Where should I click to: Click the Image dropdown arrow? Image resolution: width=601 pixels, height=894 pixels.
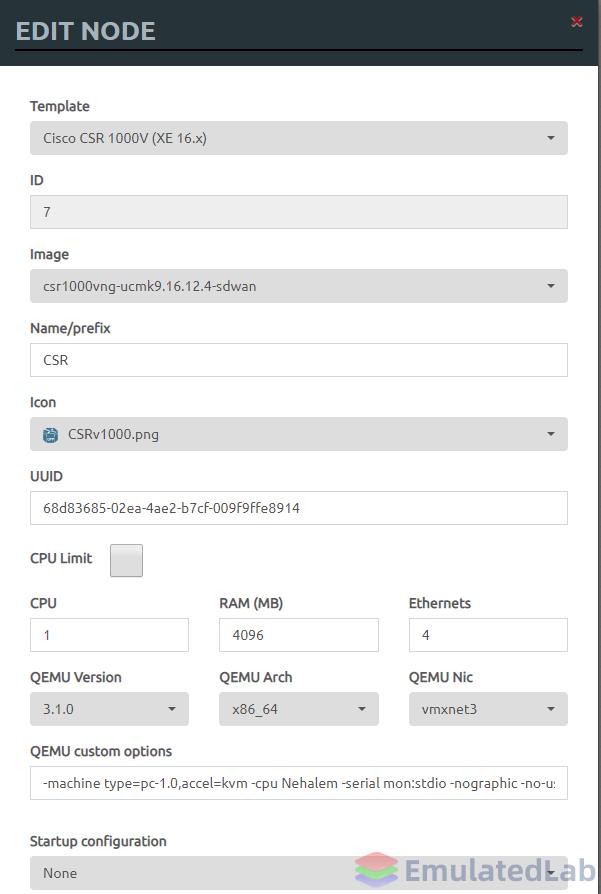point(551,286)
